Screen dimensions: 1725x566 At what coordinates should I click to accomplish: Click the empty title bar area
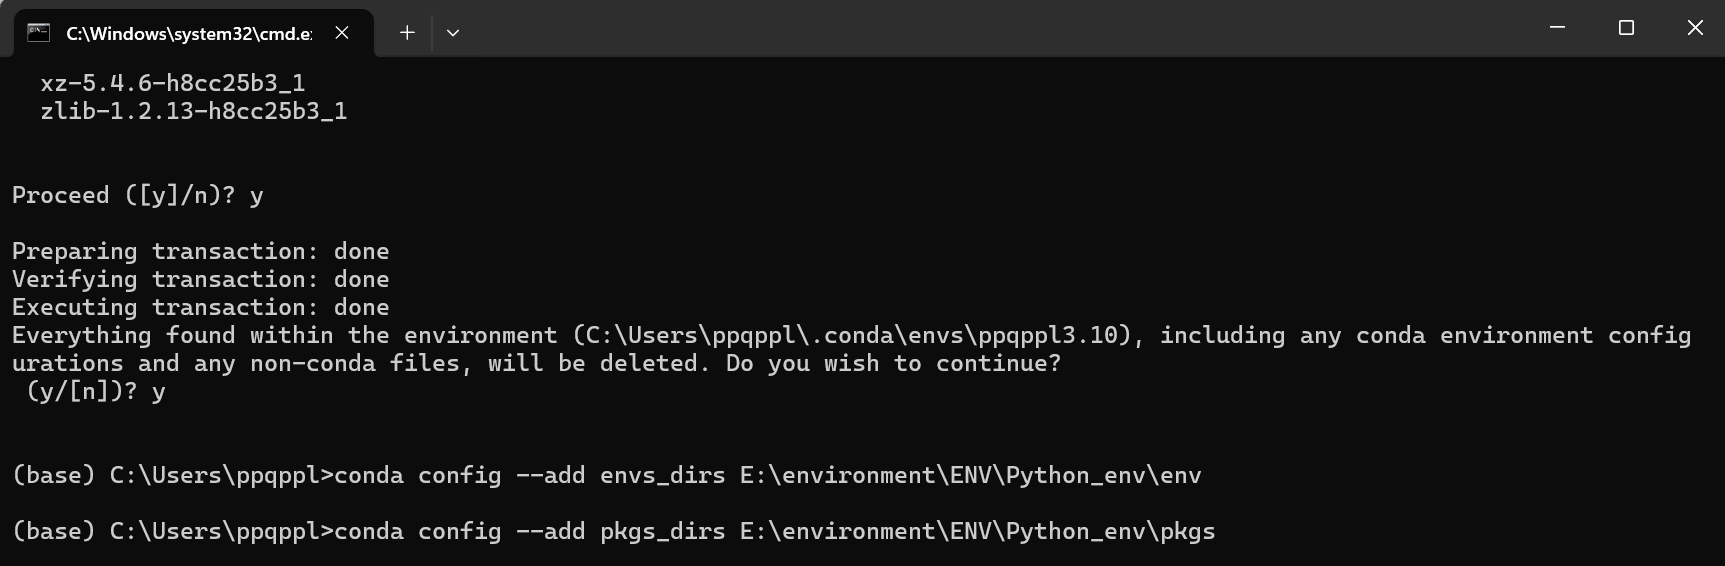point(1000,28)
